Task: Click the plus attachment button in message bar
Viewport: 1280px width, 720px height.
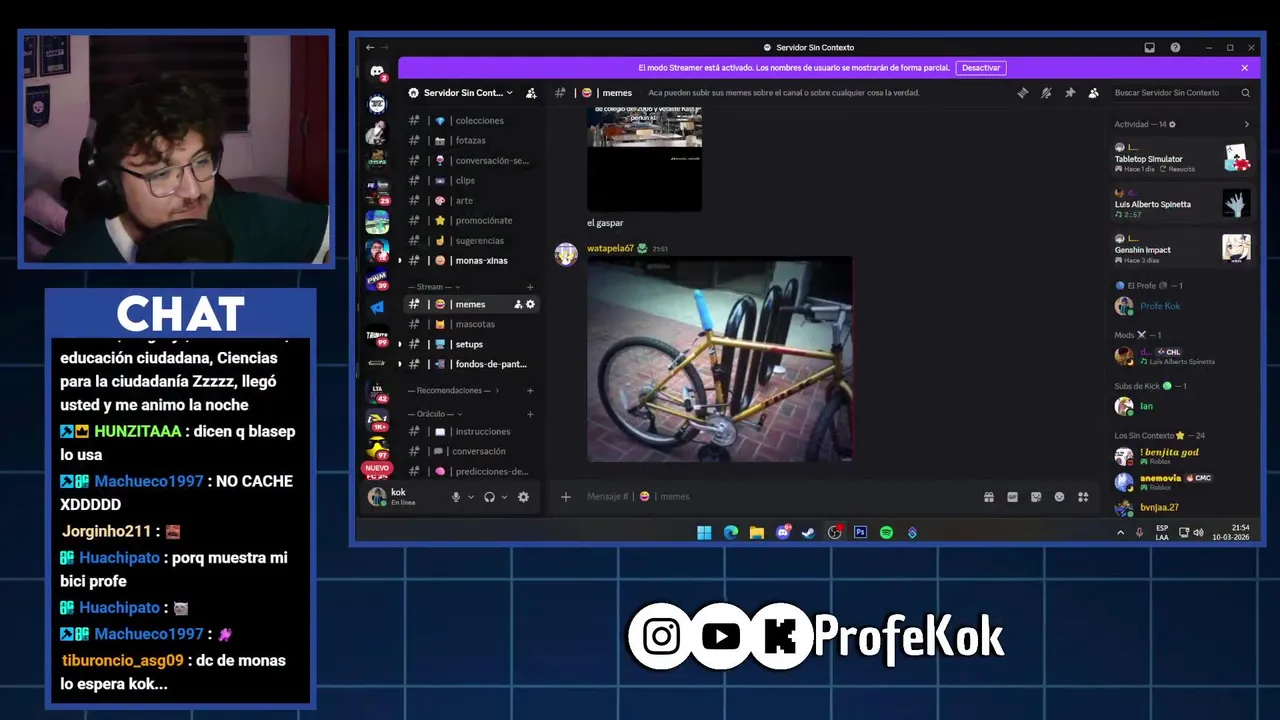Action: tap(565, 497)
